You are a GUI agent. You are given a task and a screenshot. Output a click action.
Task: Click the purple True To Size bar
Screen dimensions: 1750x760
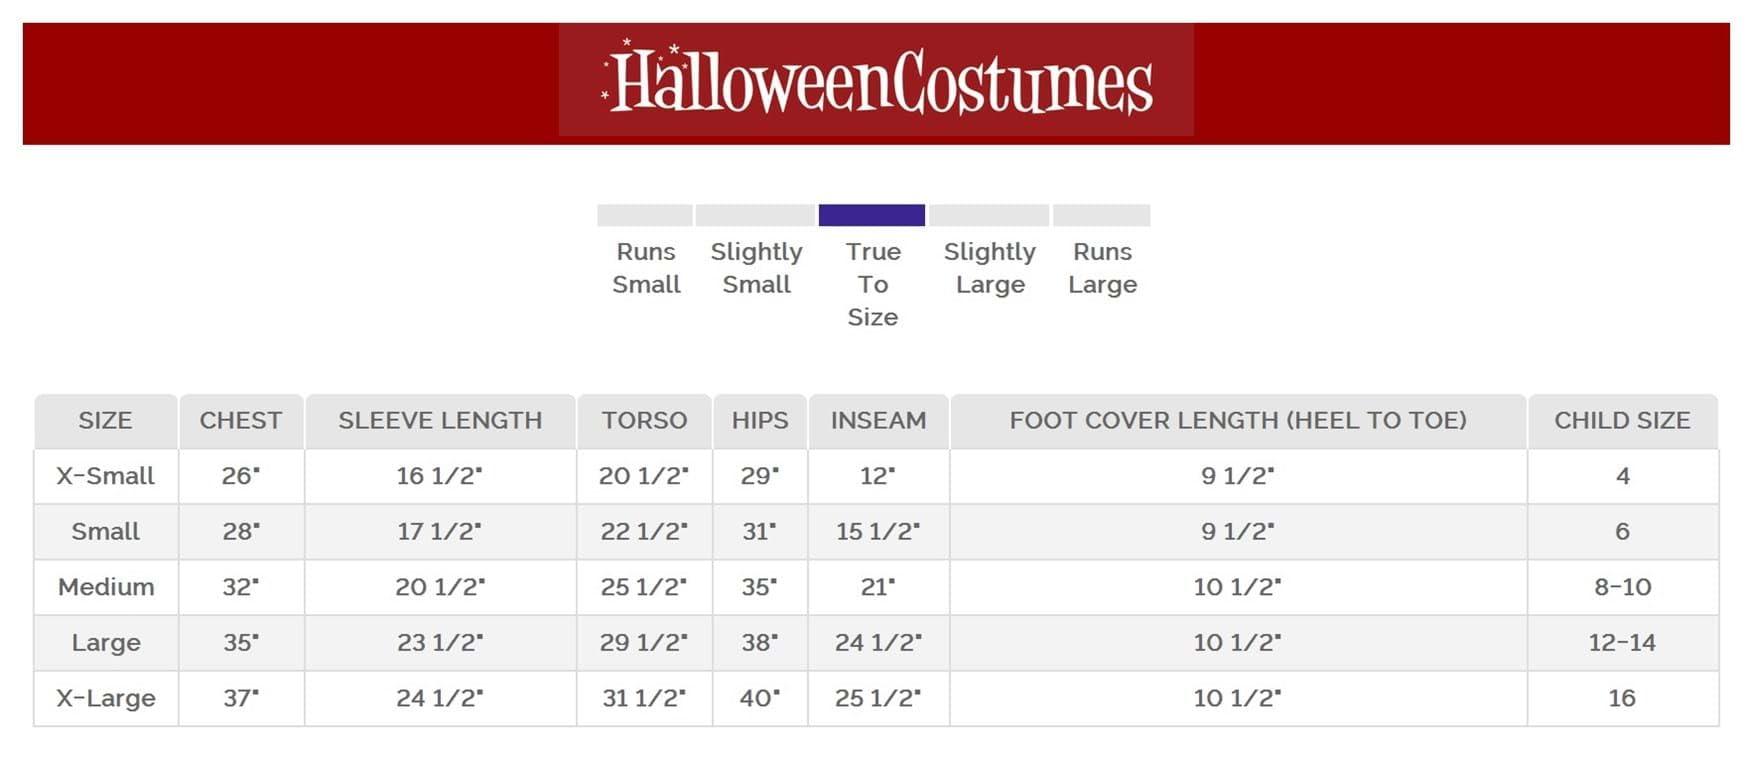(871, 215)
